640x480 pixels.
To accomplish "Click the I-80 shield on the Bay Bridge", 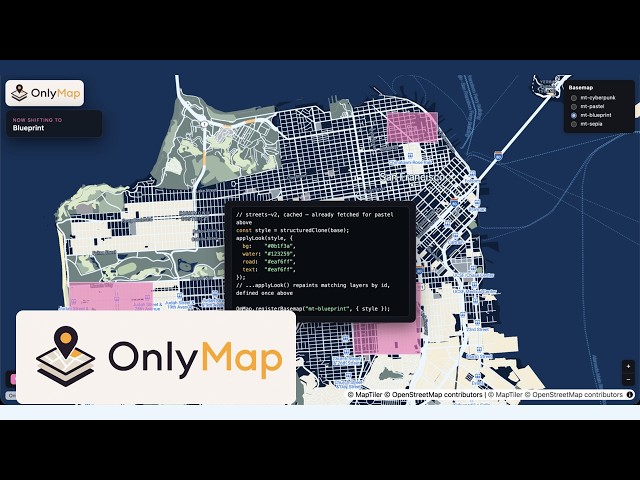I will tap(498, 156).
